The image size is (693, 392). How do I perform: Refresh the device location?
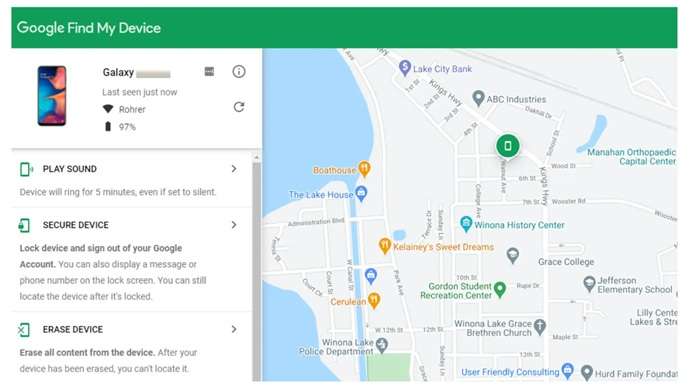click(x=239, y=107)
